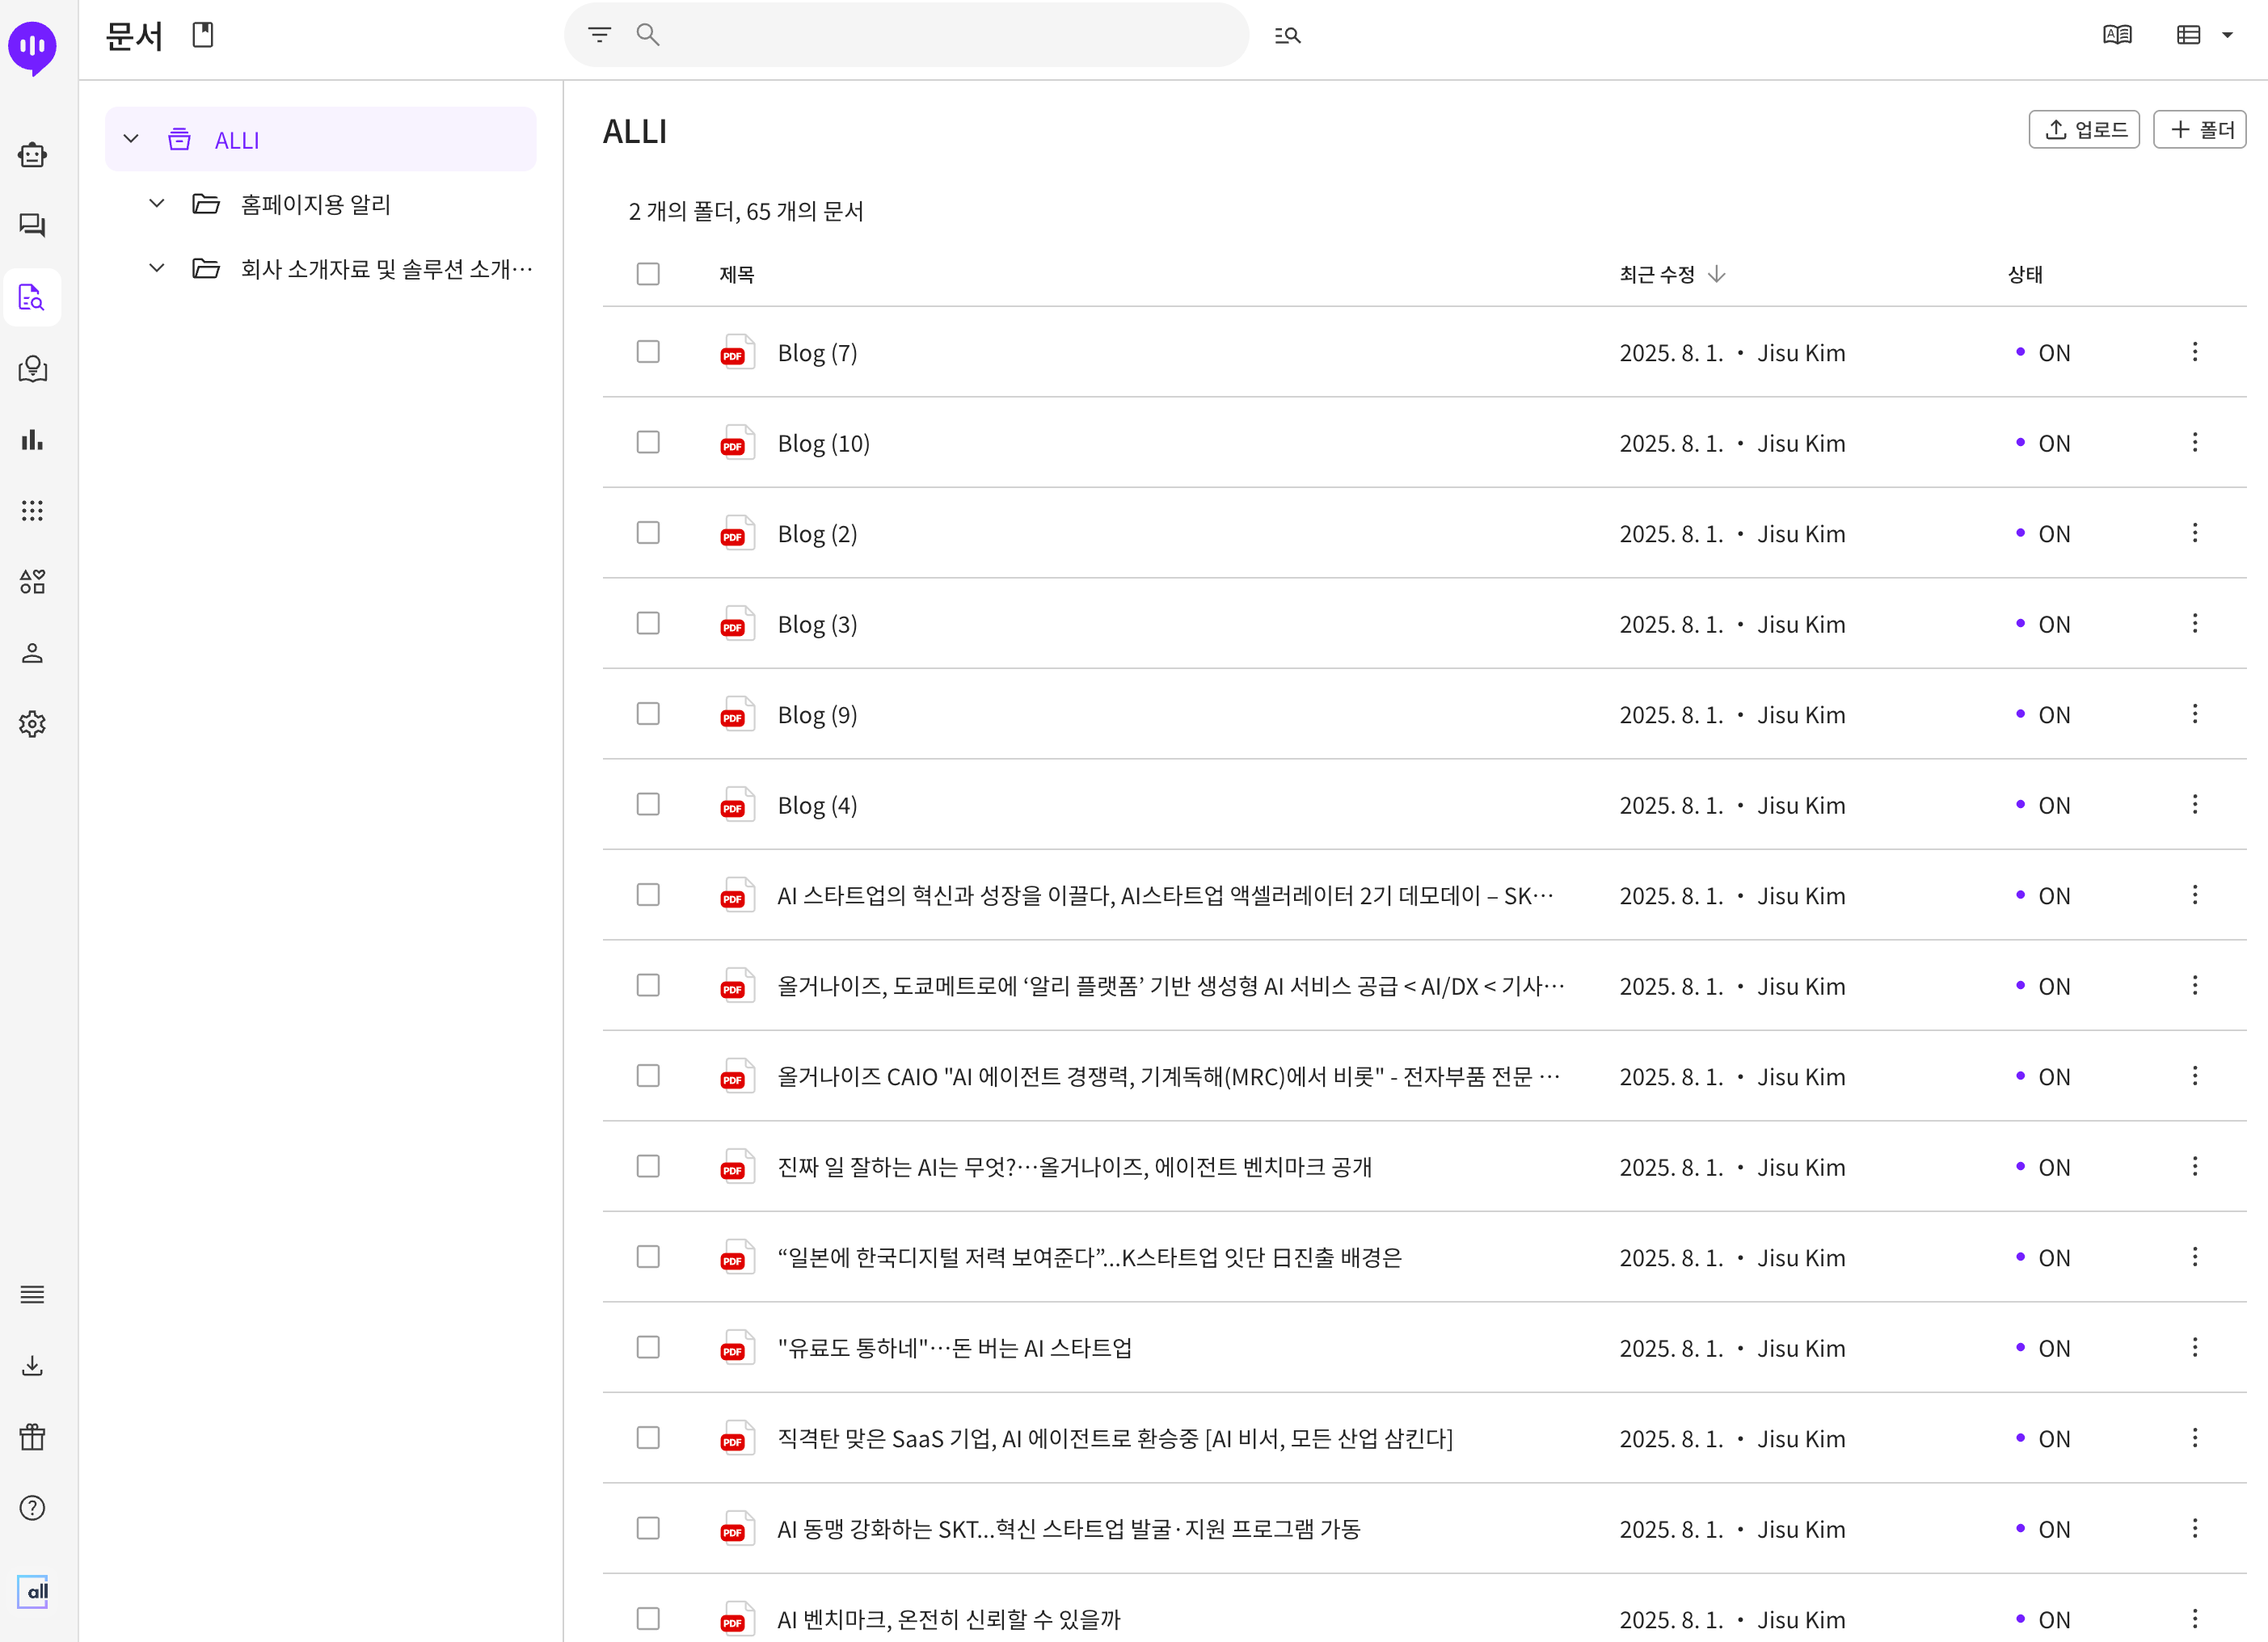Check the box for Blog (3)
Viewport: 2268px width, 1642px height.
coord(648,623)
